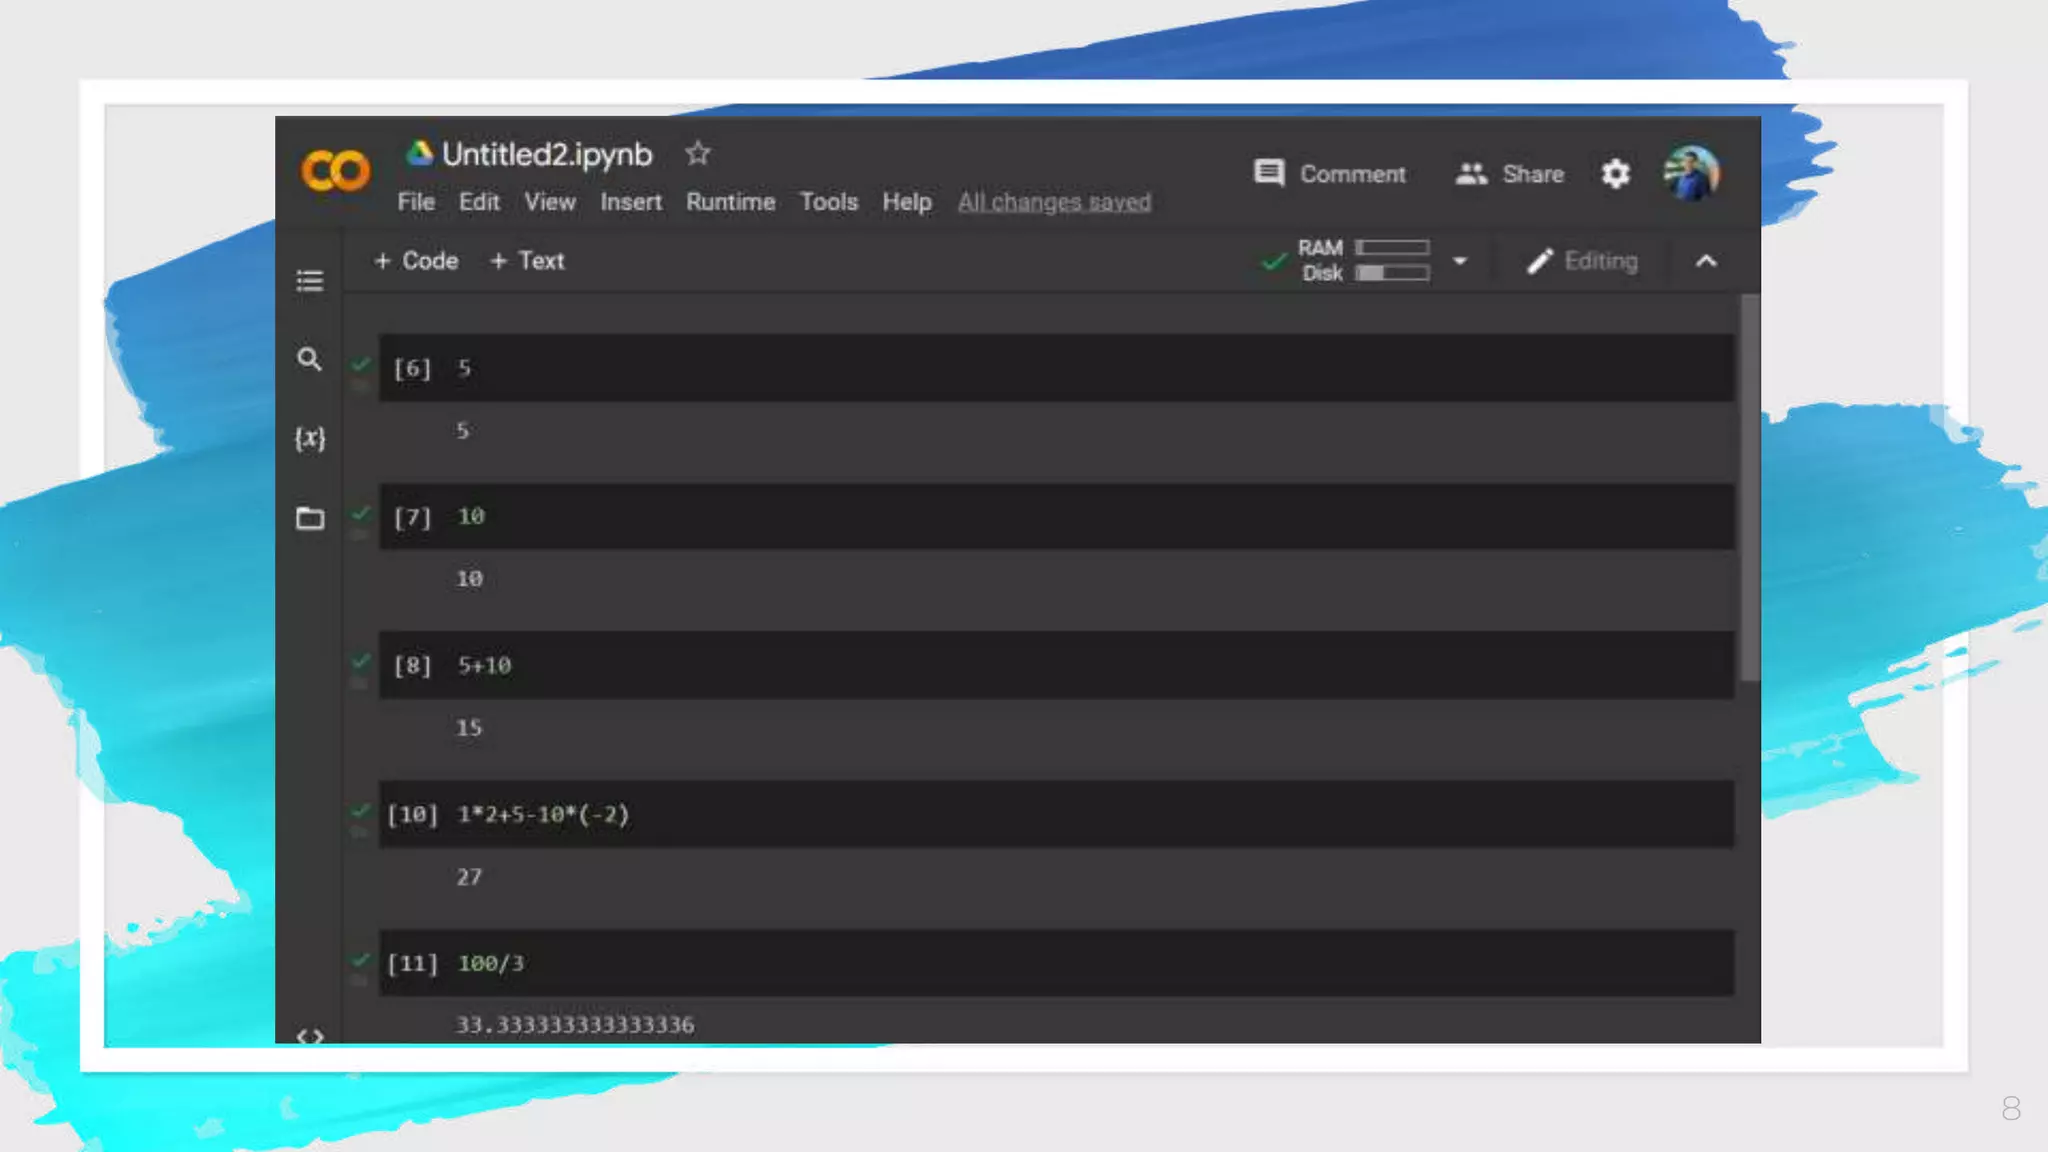Screen dimensions: 2048x1152
Task: Open the Files folder sidebar icon
Action: point(310,518)
